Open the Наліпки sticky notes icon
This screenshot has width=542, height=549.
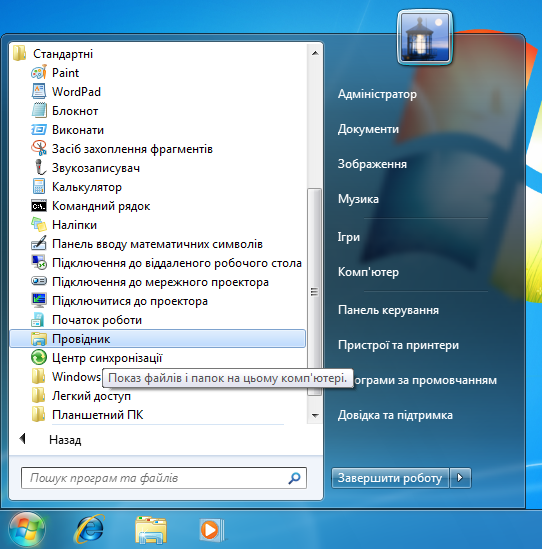coord(39,224)
